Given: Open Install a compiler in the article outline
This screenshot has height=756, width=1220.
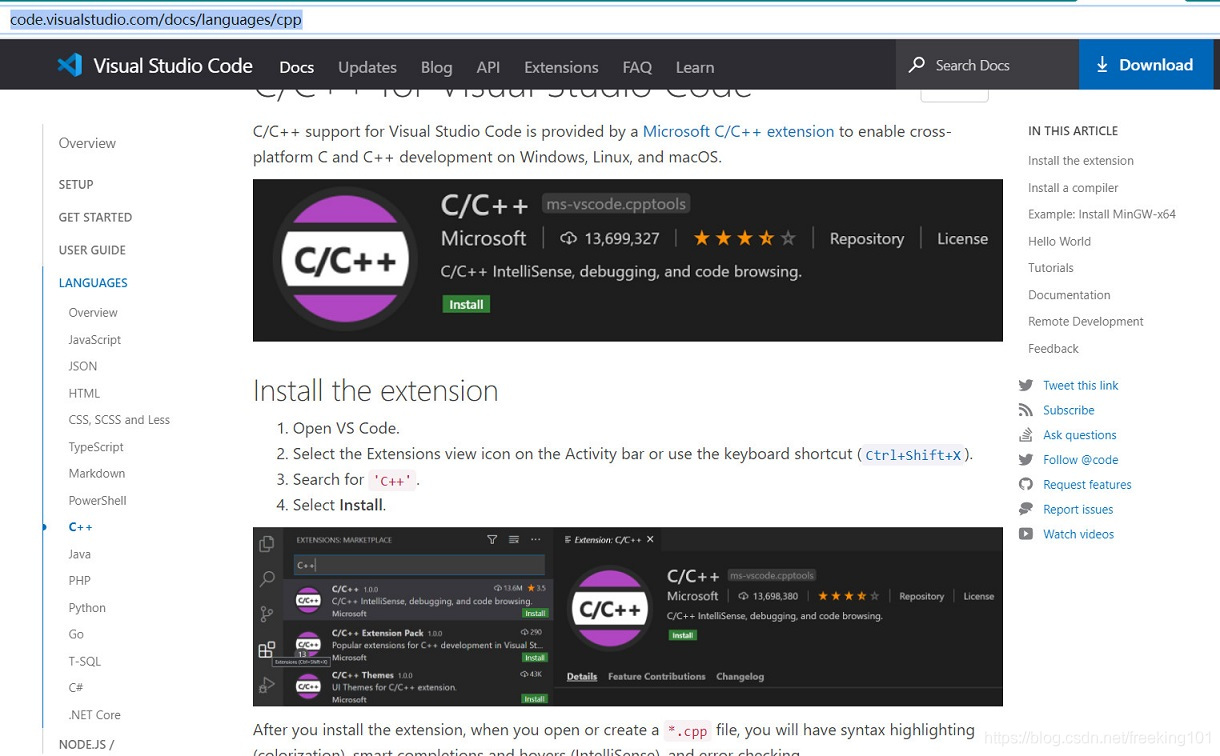Looking at the screenshot, I should 1073,187.
